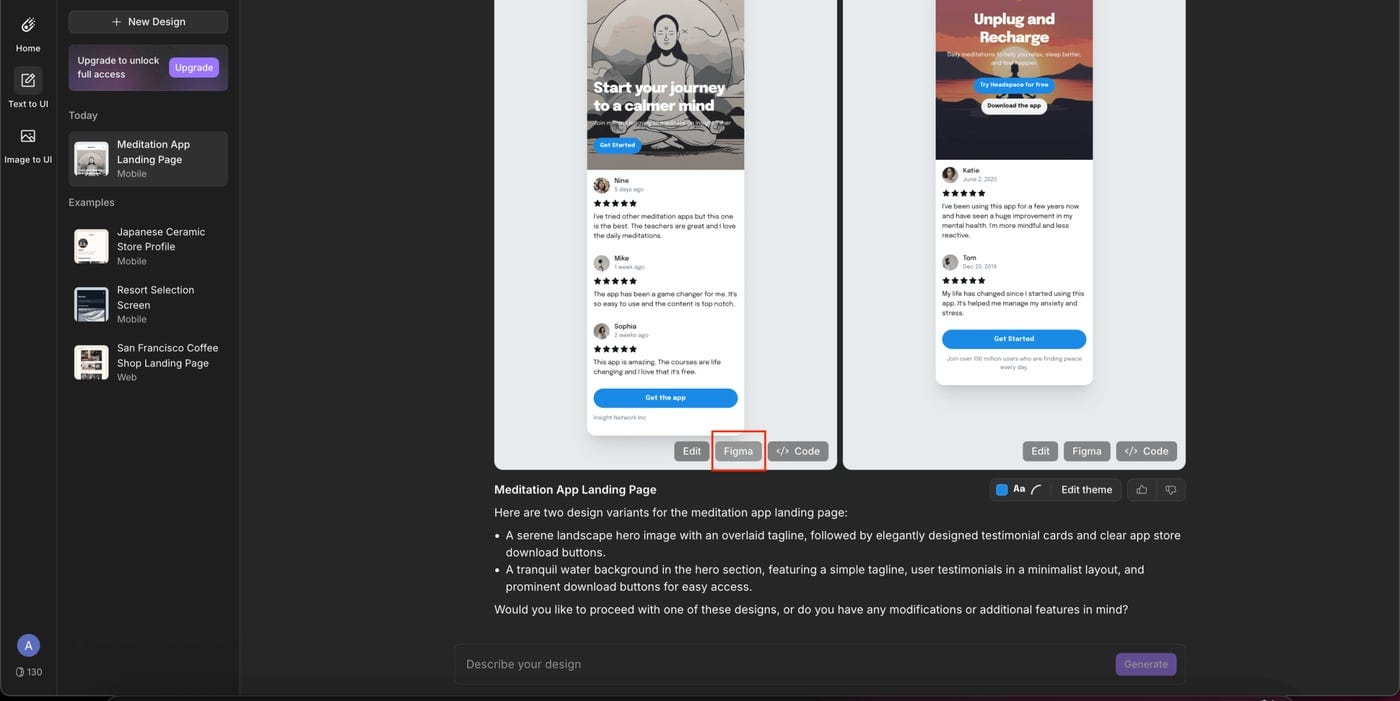The width and height of the screenshot is (1400, 701).
Task: Click the Aa typography theme icon
Action: point(1019,489)
